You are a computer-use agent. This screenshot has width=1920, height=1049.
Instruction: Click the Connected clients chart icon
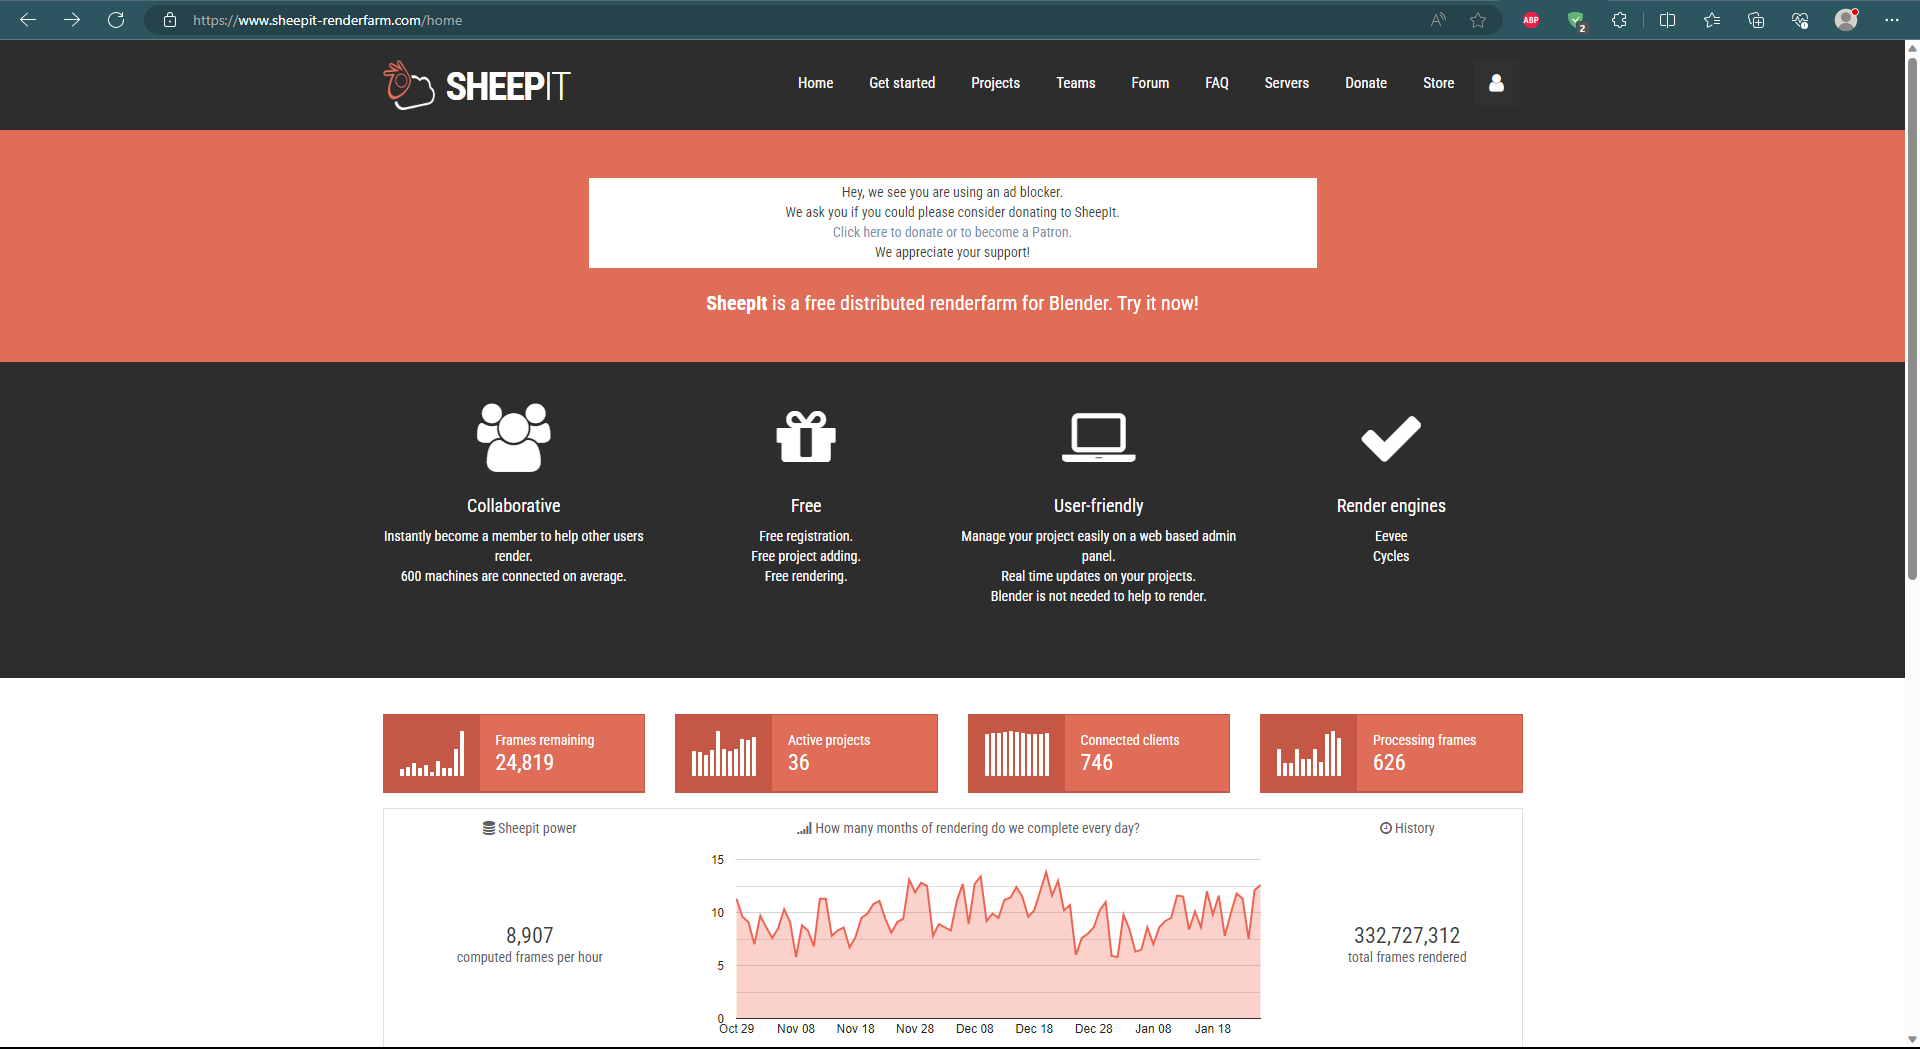[x=1017, y=753]
